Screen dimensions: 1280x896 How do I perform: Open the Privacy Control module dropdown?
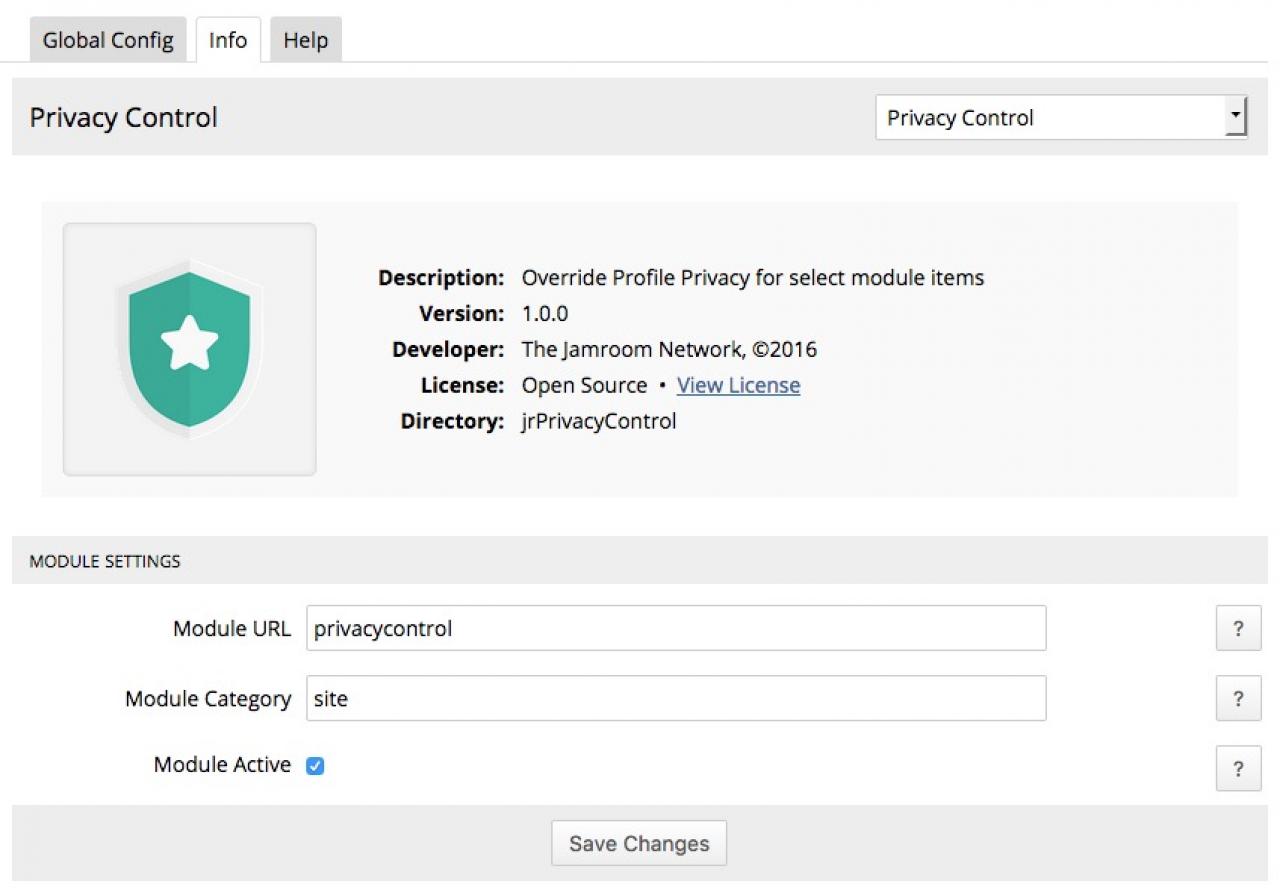click(1060, 118)
